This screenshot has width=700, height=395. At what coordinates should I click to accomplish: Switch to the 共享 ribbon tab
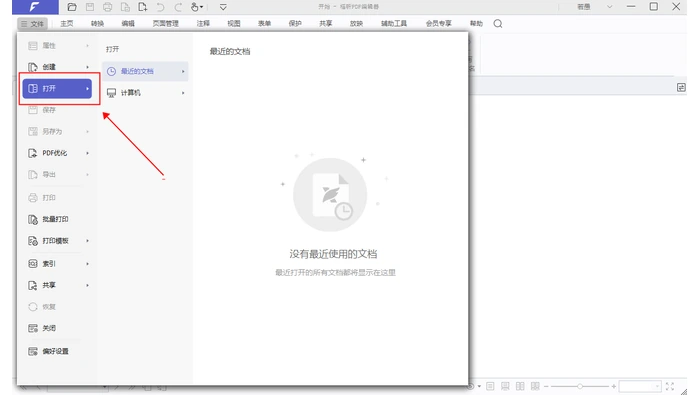(x=326, y=24)
